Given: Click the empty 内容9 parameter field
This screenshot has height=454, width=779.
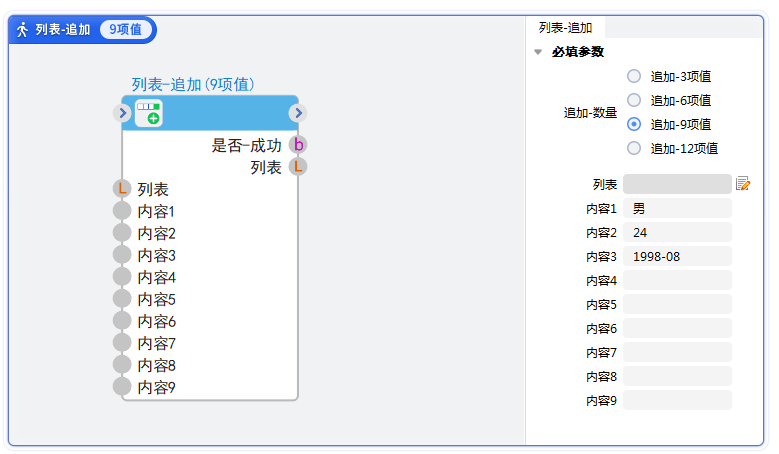Looking at the screenshot, I should [677, 400].
